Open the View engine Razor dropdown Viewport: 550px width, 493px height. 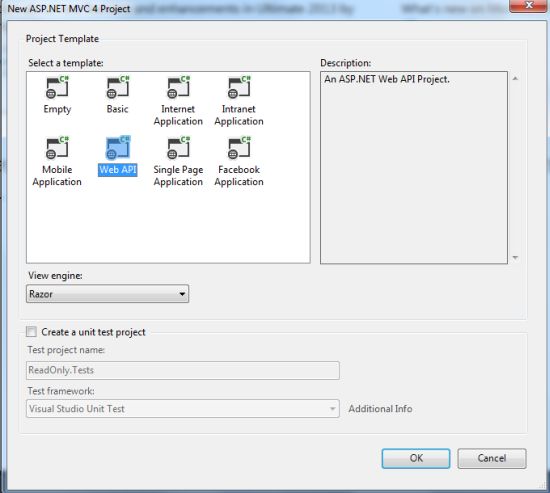pyautogui.click(x=107, y=294)
